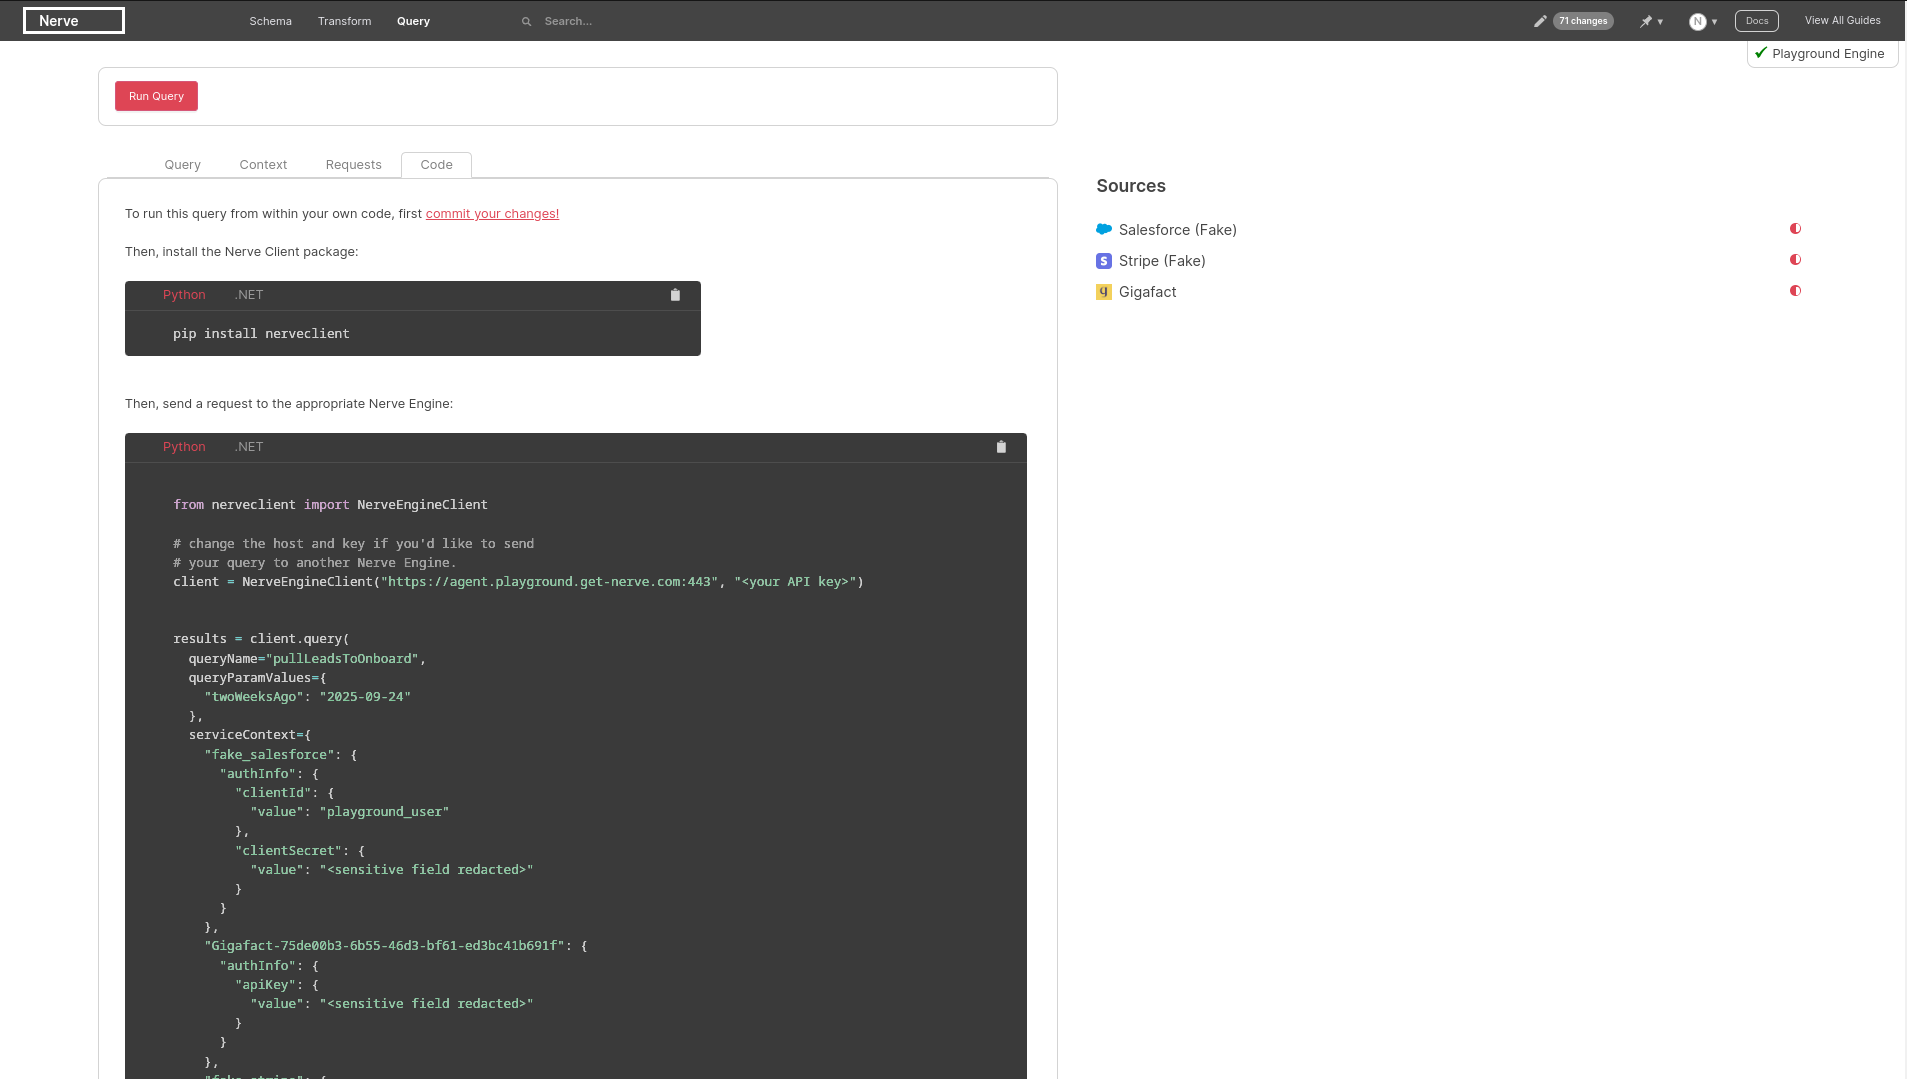This screenshot has width=1907, height=1079.
Task: Click the Stripe (Fake) source icon
Action: click(1104, 261)
